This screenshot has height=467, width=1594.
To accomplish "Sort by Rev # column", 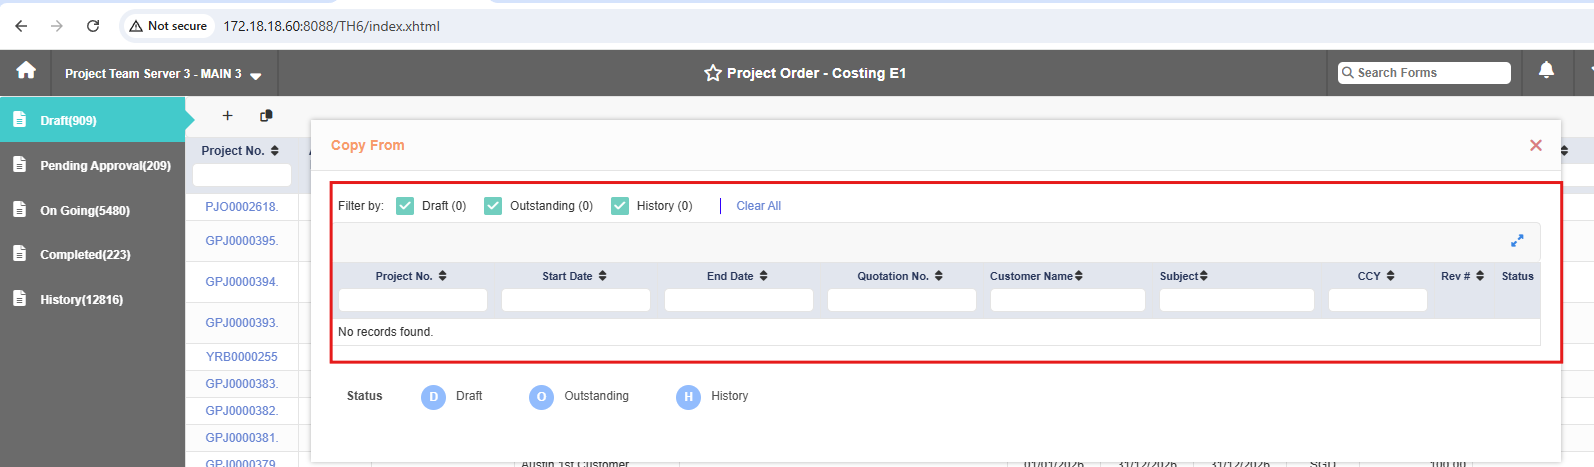I will click(1480, 276).
